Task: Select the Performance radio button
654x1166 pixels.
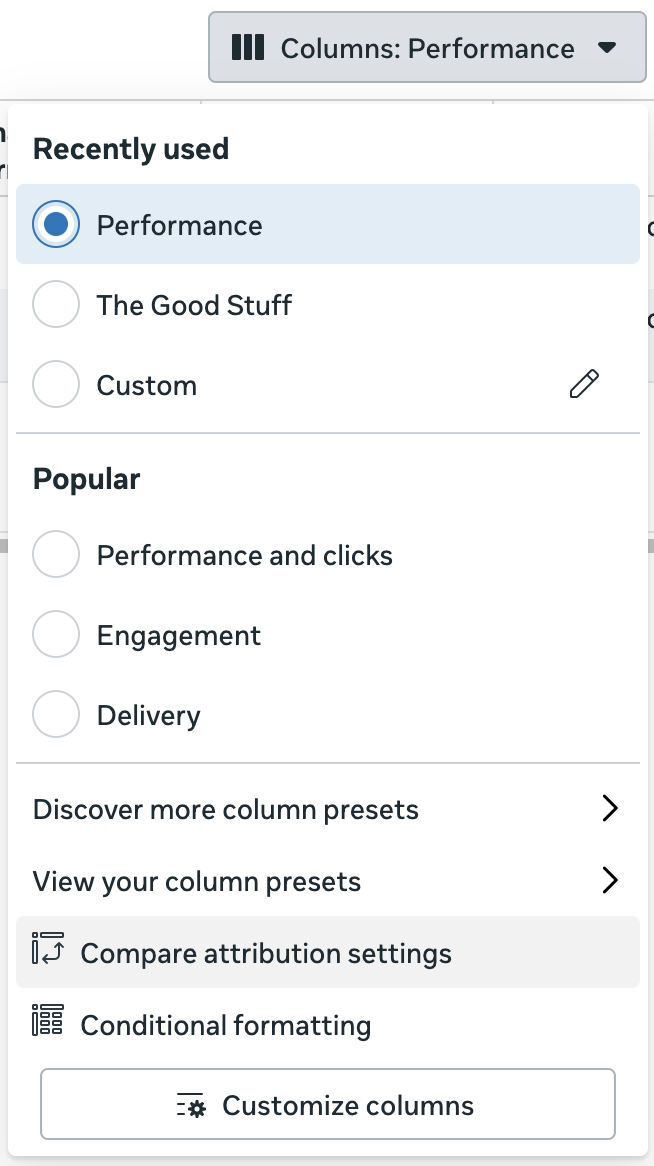Action: (x=56, y=225)
